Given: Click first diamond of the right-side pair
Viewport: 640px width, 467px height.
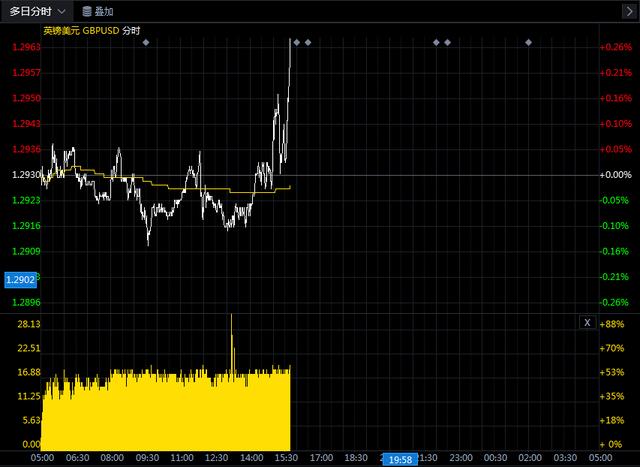Looking at the screenshot, I should (436, 42).
